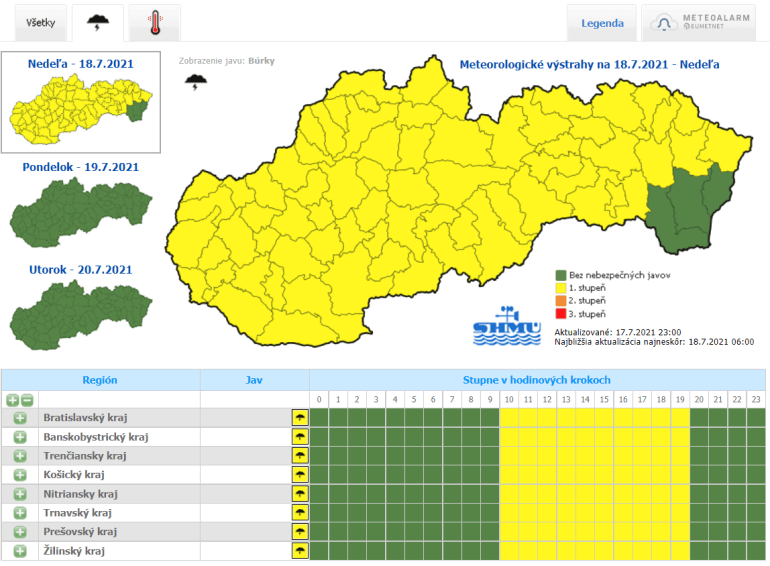The image size is (770, 566).
Task: Click the Jav column header
Action: click(x=254, y=380)
